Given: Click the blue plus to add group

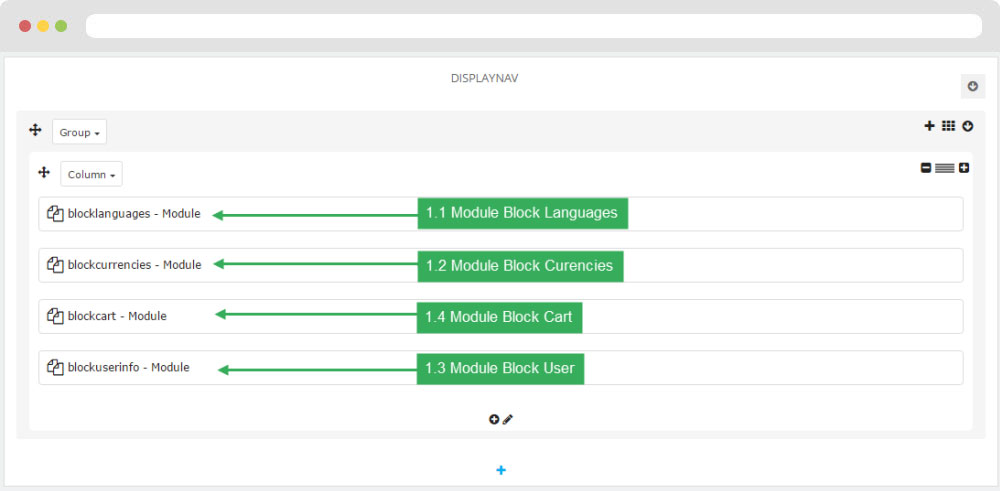Looking at the screenshot, I should coord(501,470).
